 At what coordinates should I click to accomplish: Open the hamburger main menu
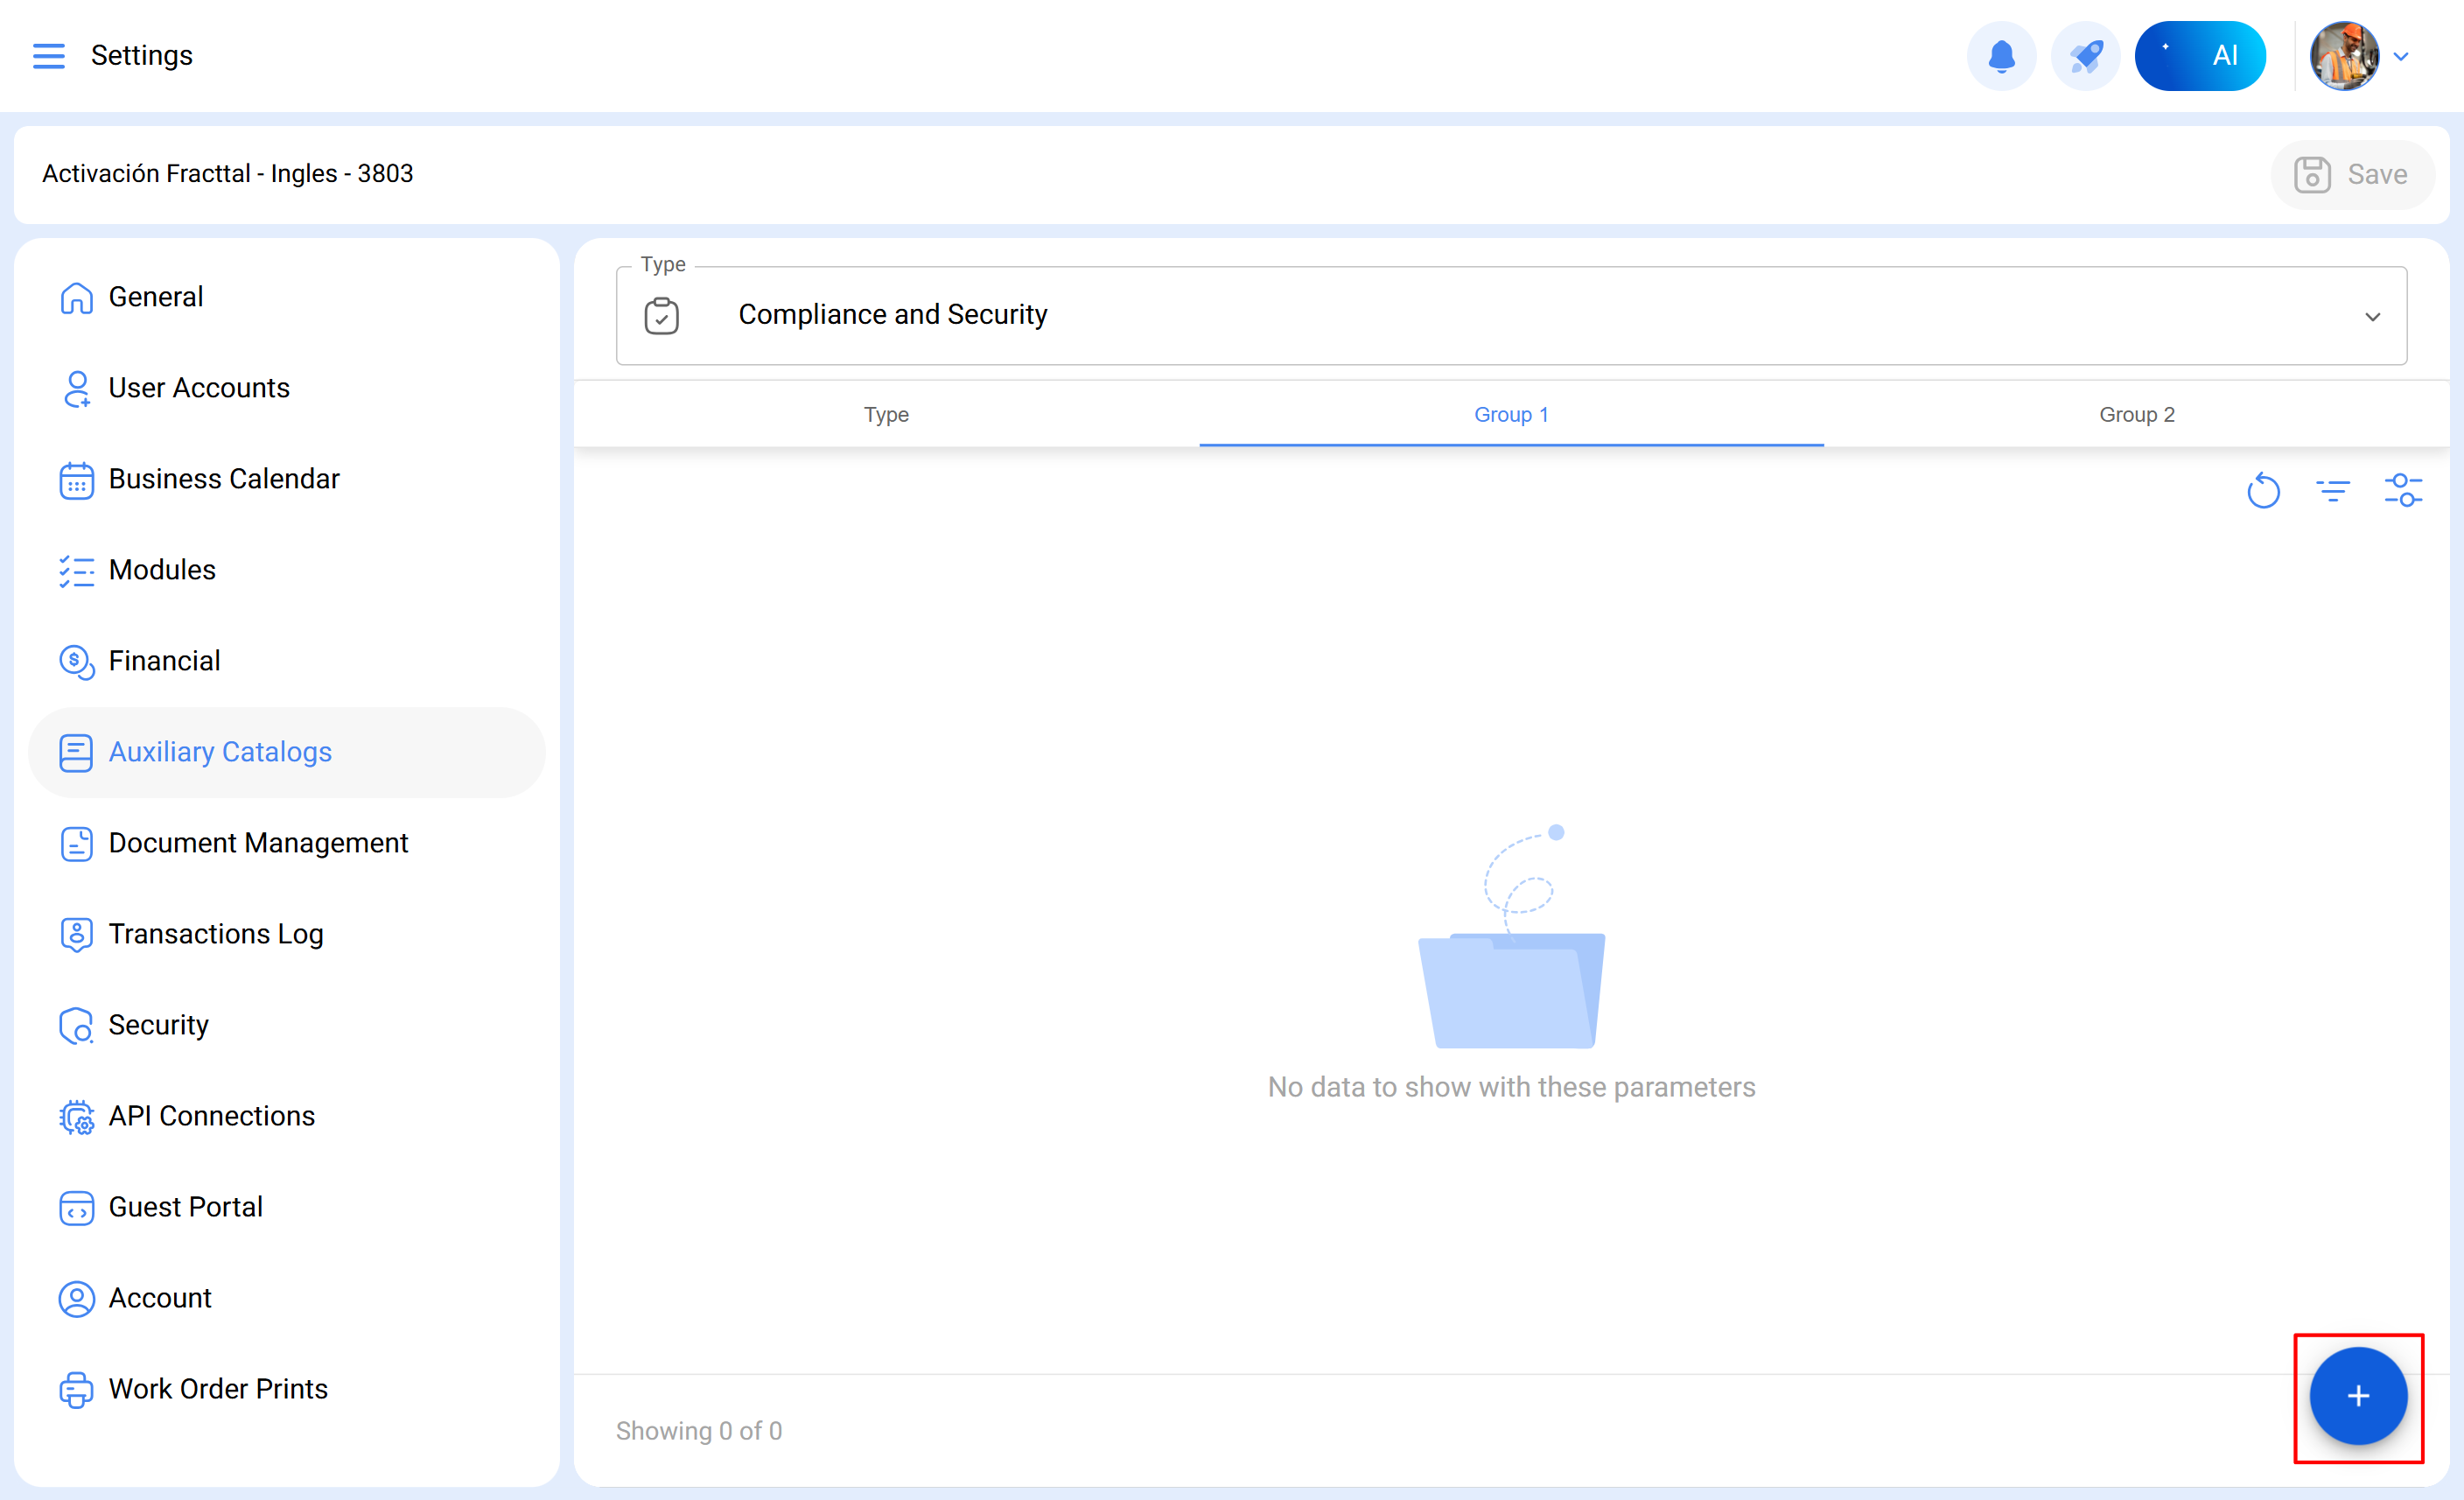[x=48, y=56]
